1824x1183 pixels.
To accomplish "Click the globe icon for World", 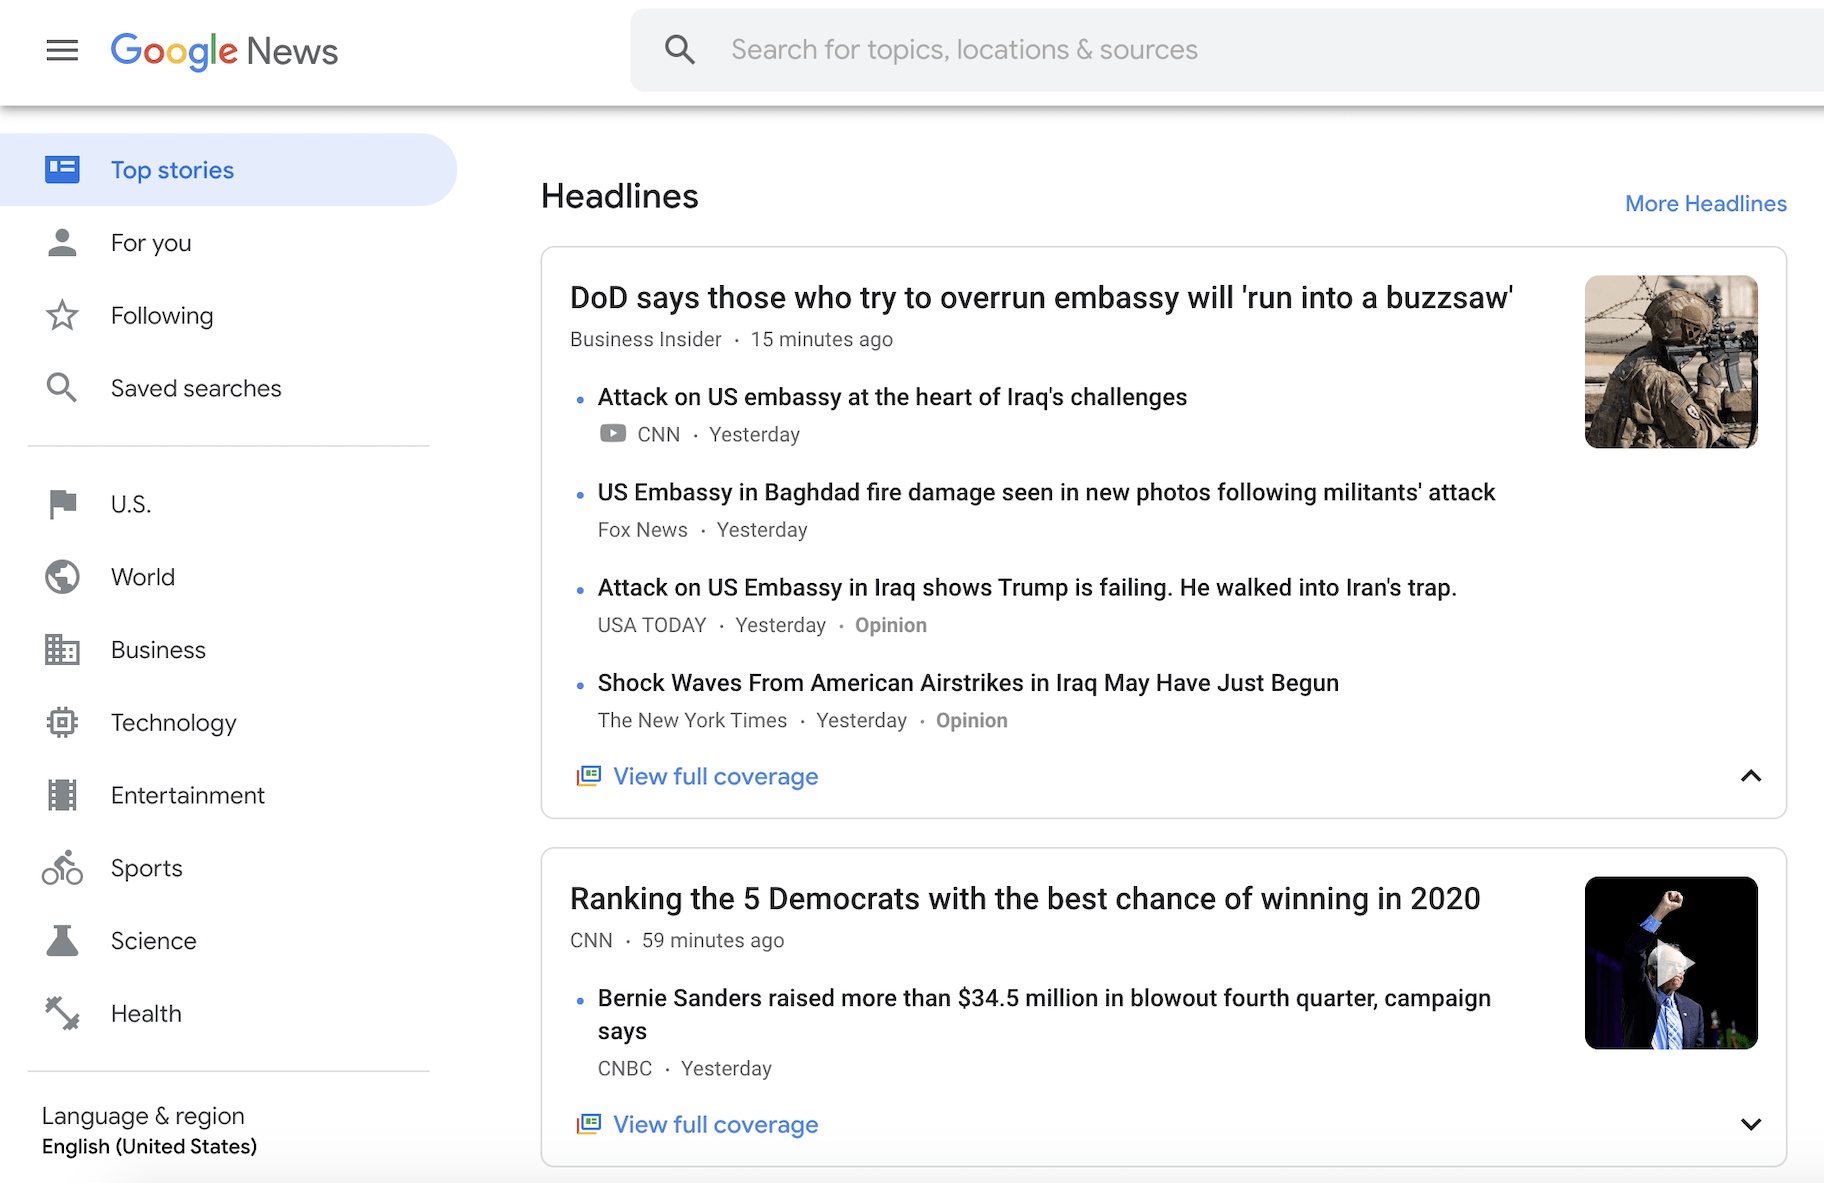I will pyautogui.click(x=62, y=577).
